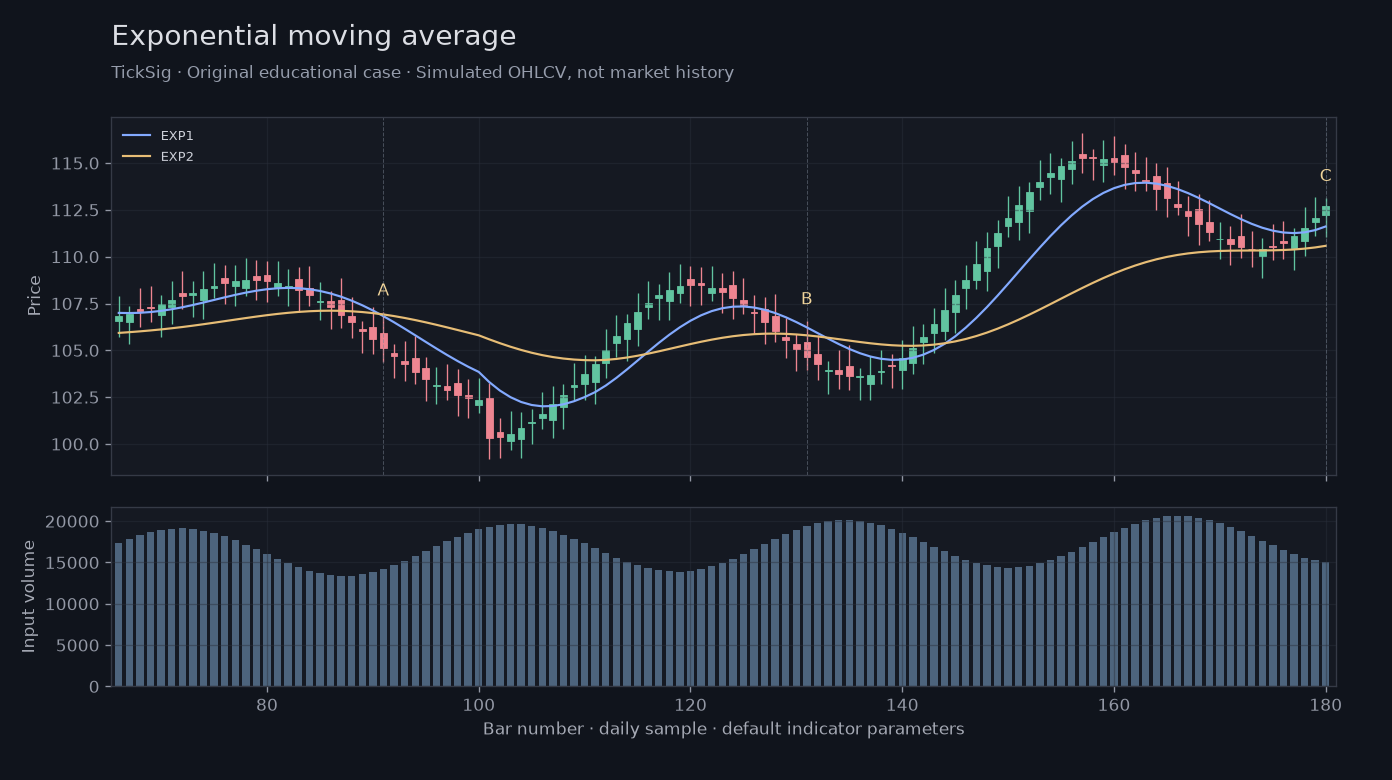Click the 'Bar number' x-axis caption

(x=724, y=729)
